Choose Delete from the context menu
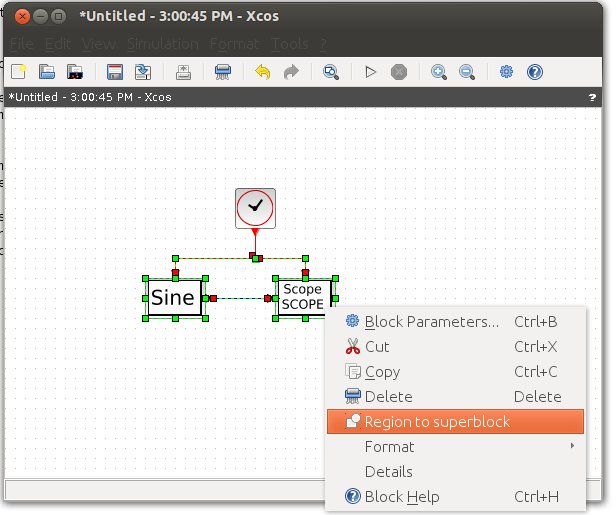 (x=388, y=397)
